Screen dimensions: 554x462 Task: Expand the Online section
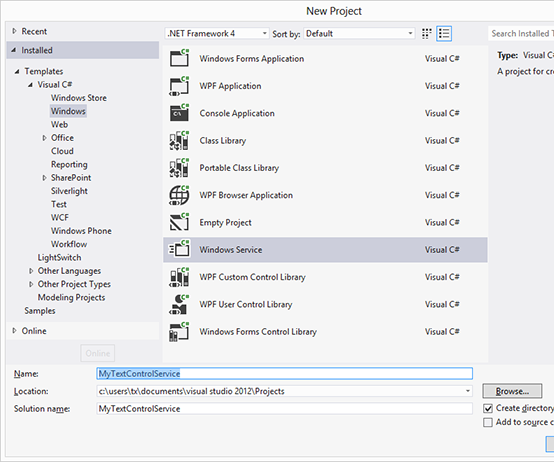pyautogui.click(x=14, y=331)
